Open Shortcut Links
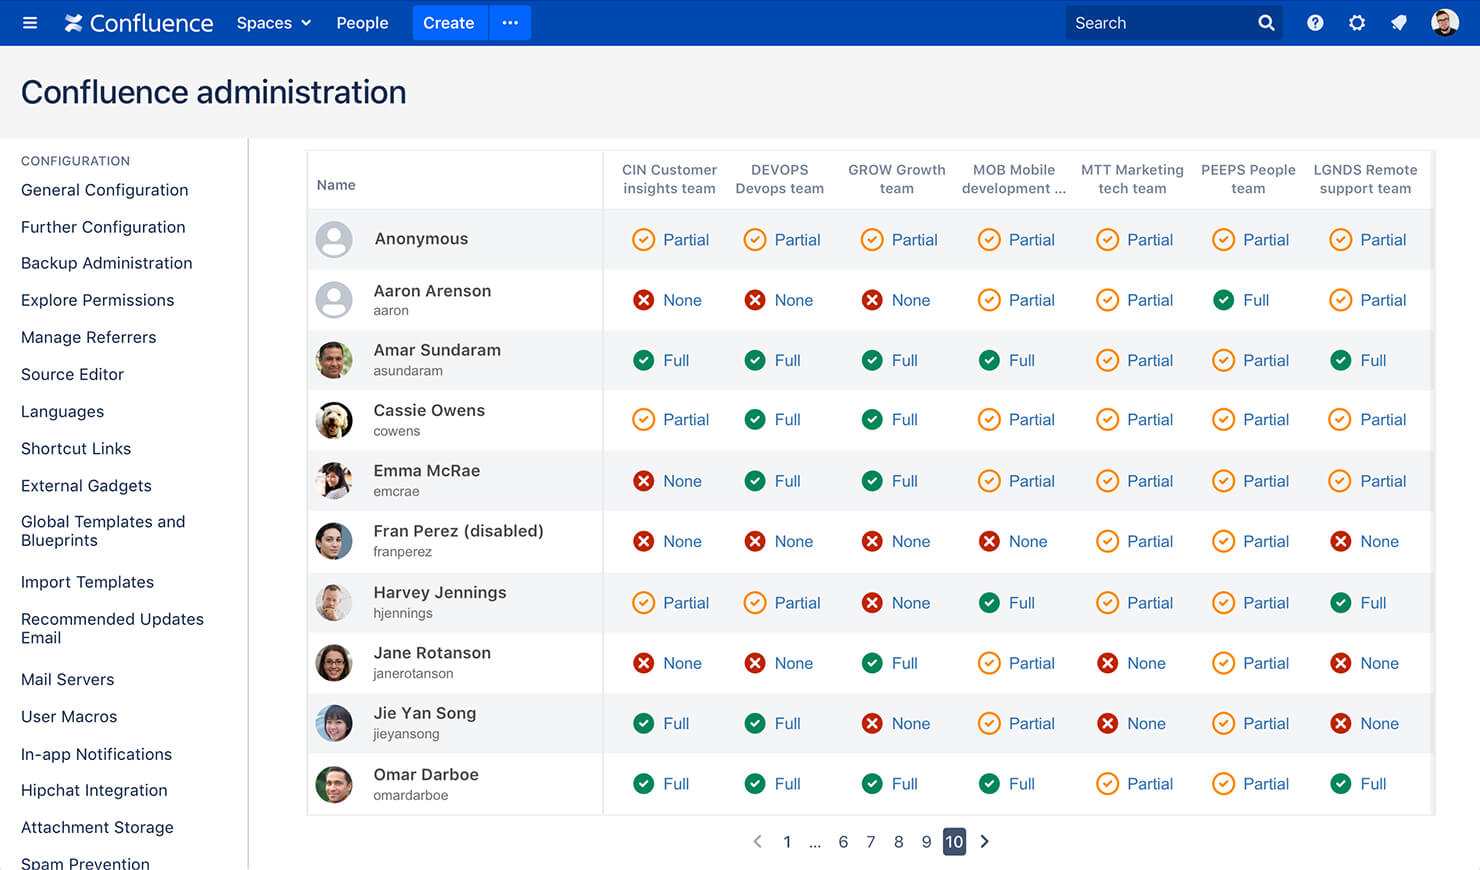The image size is (1480, 870). pos(76,448)
